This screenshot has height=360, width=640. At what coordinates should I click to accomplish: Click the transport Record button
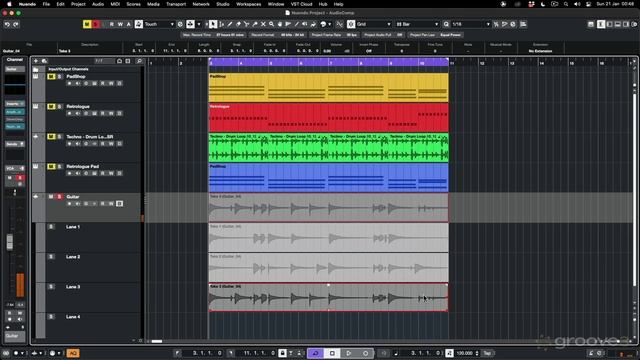click(365, 353)
